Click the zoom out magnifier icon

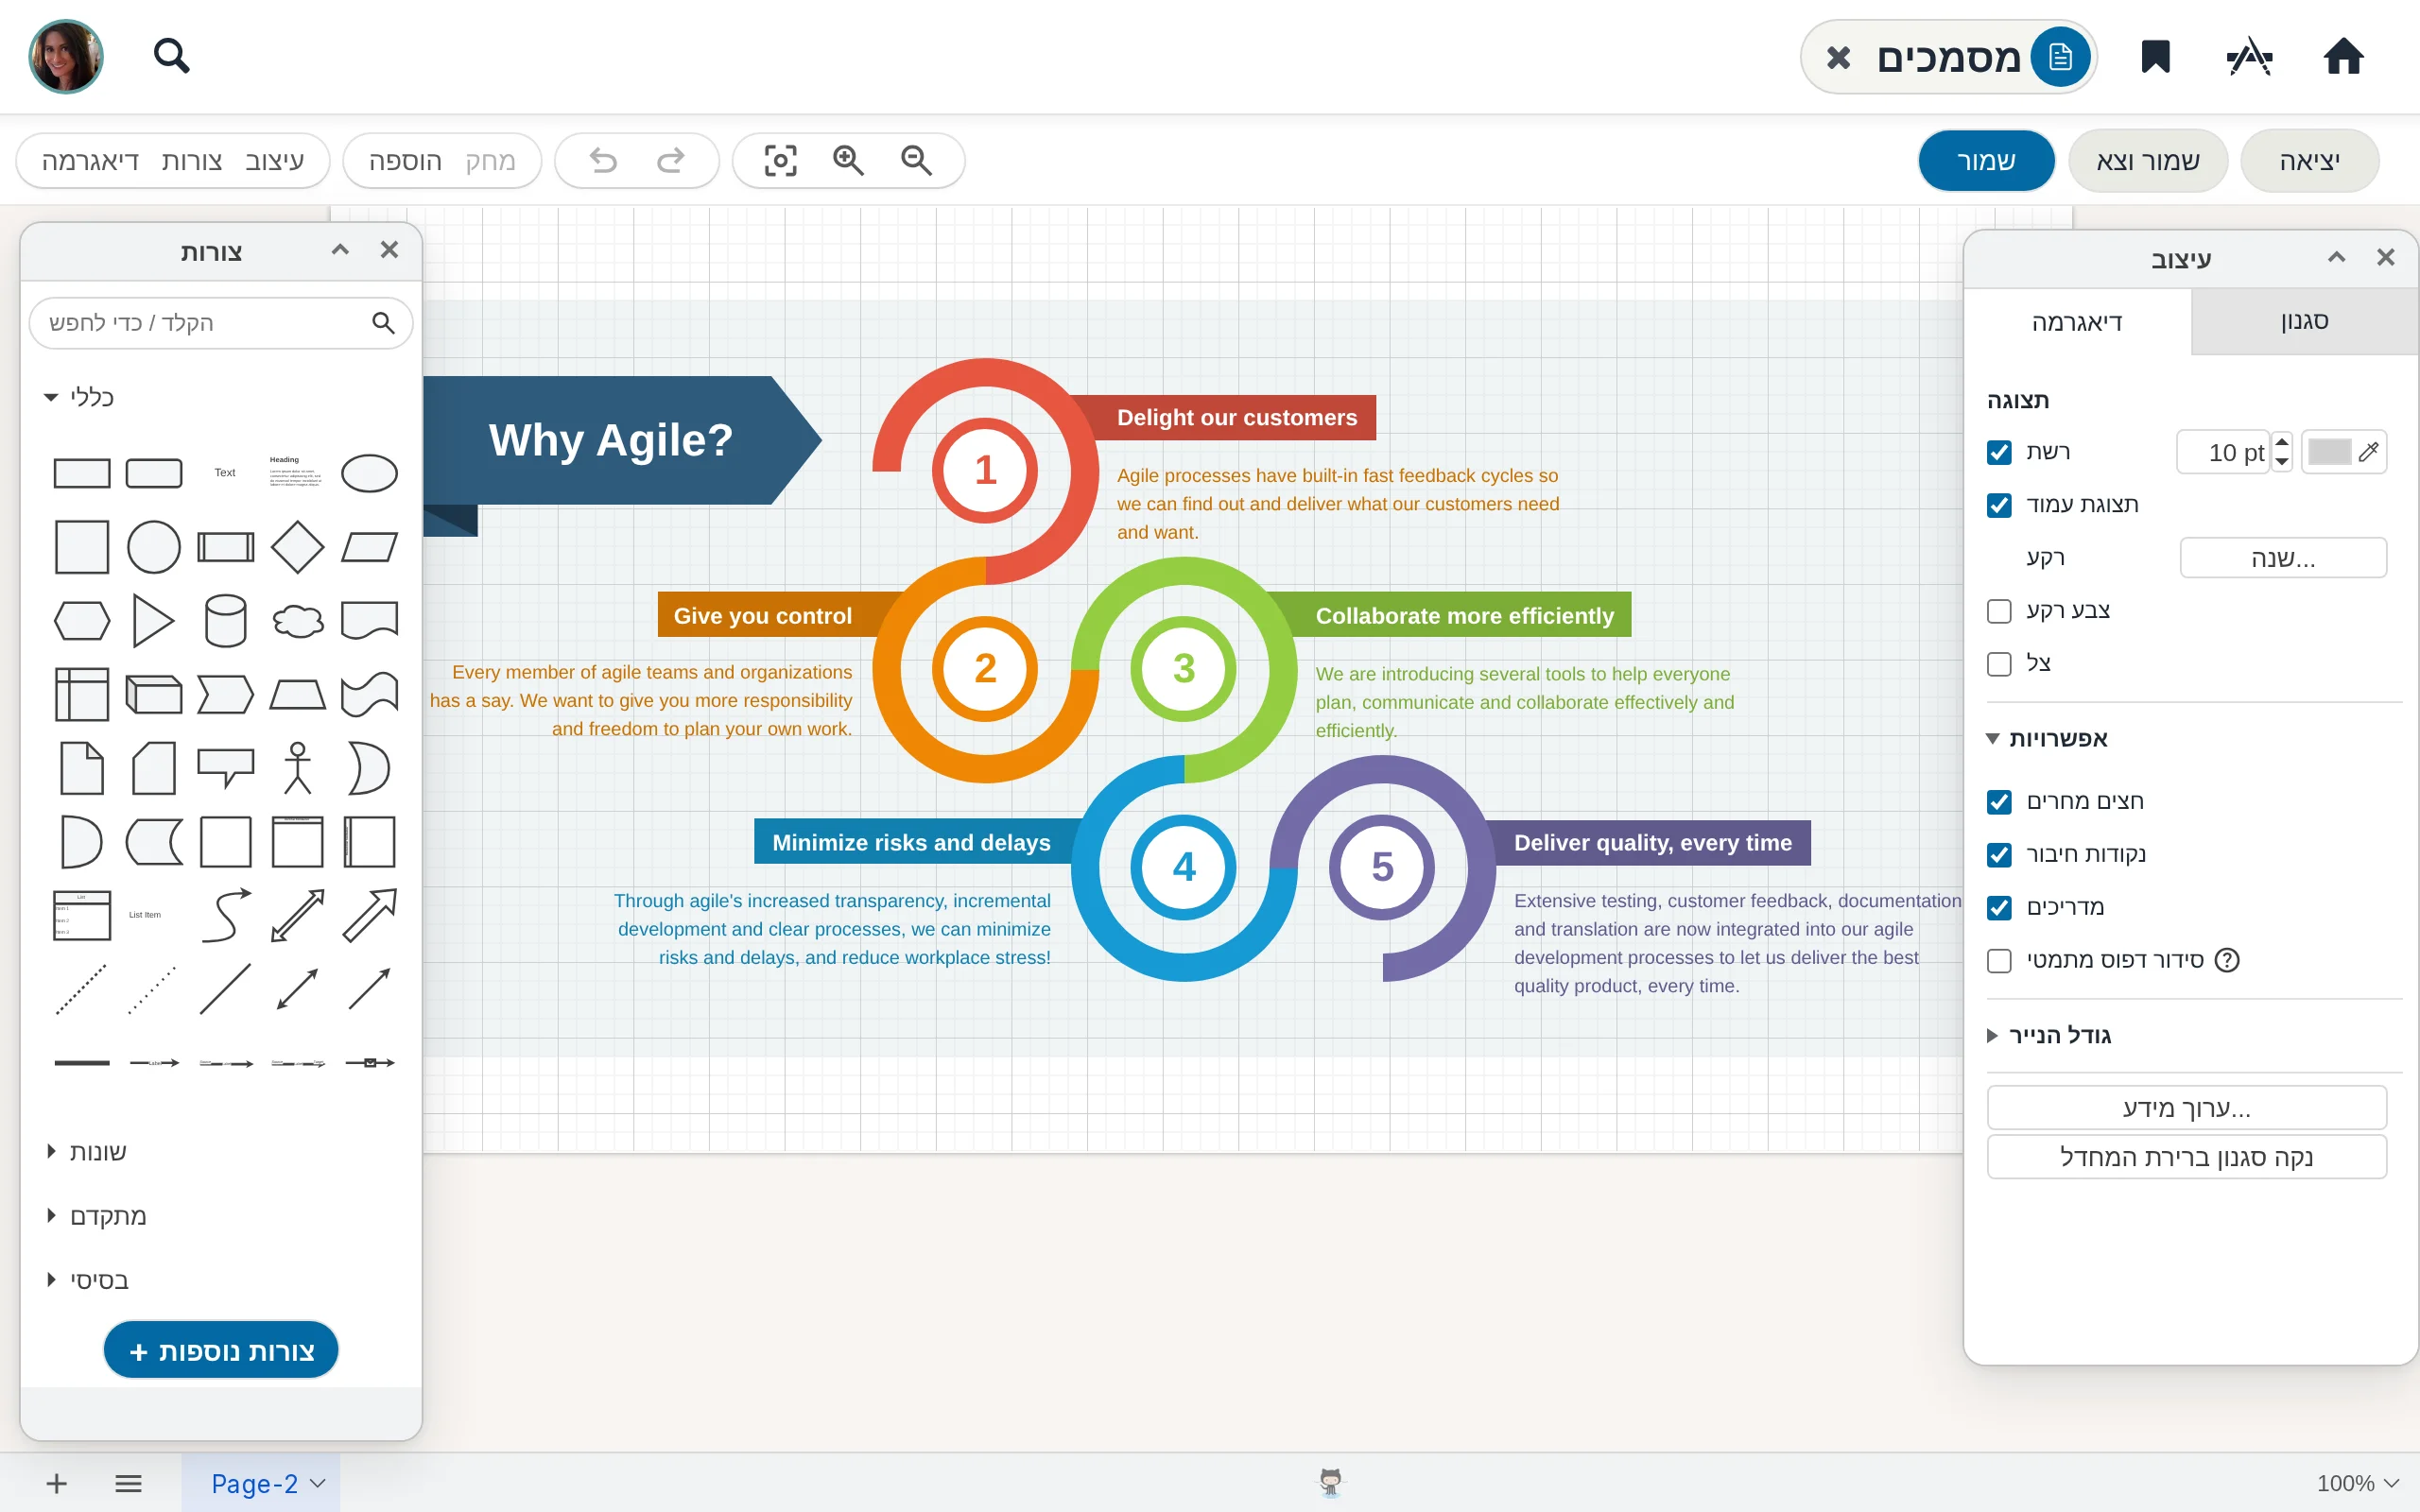point(916,160)
